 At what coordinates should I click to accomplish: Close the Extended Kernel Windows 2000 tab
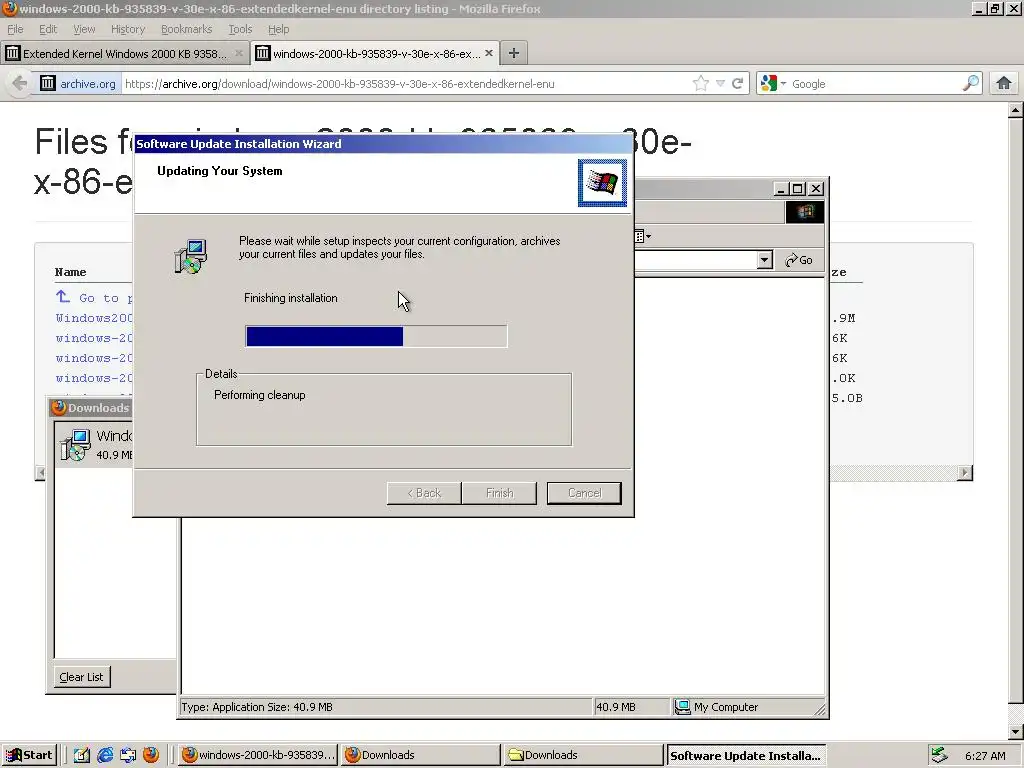[239, 54]
